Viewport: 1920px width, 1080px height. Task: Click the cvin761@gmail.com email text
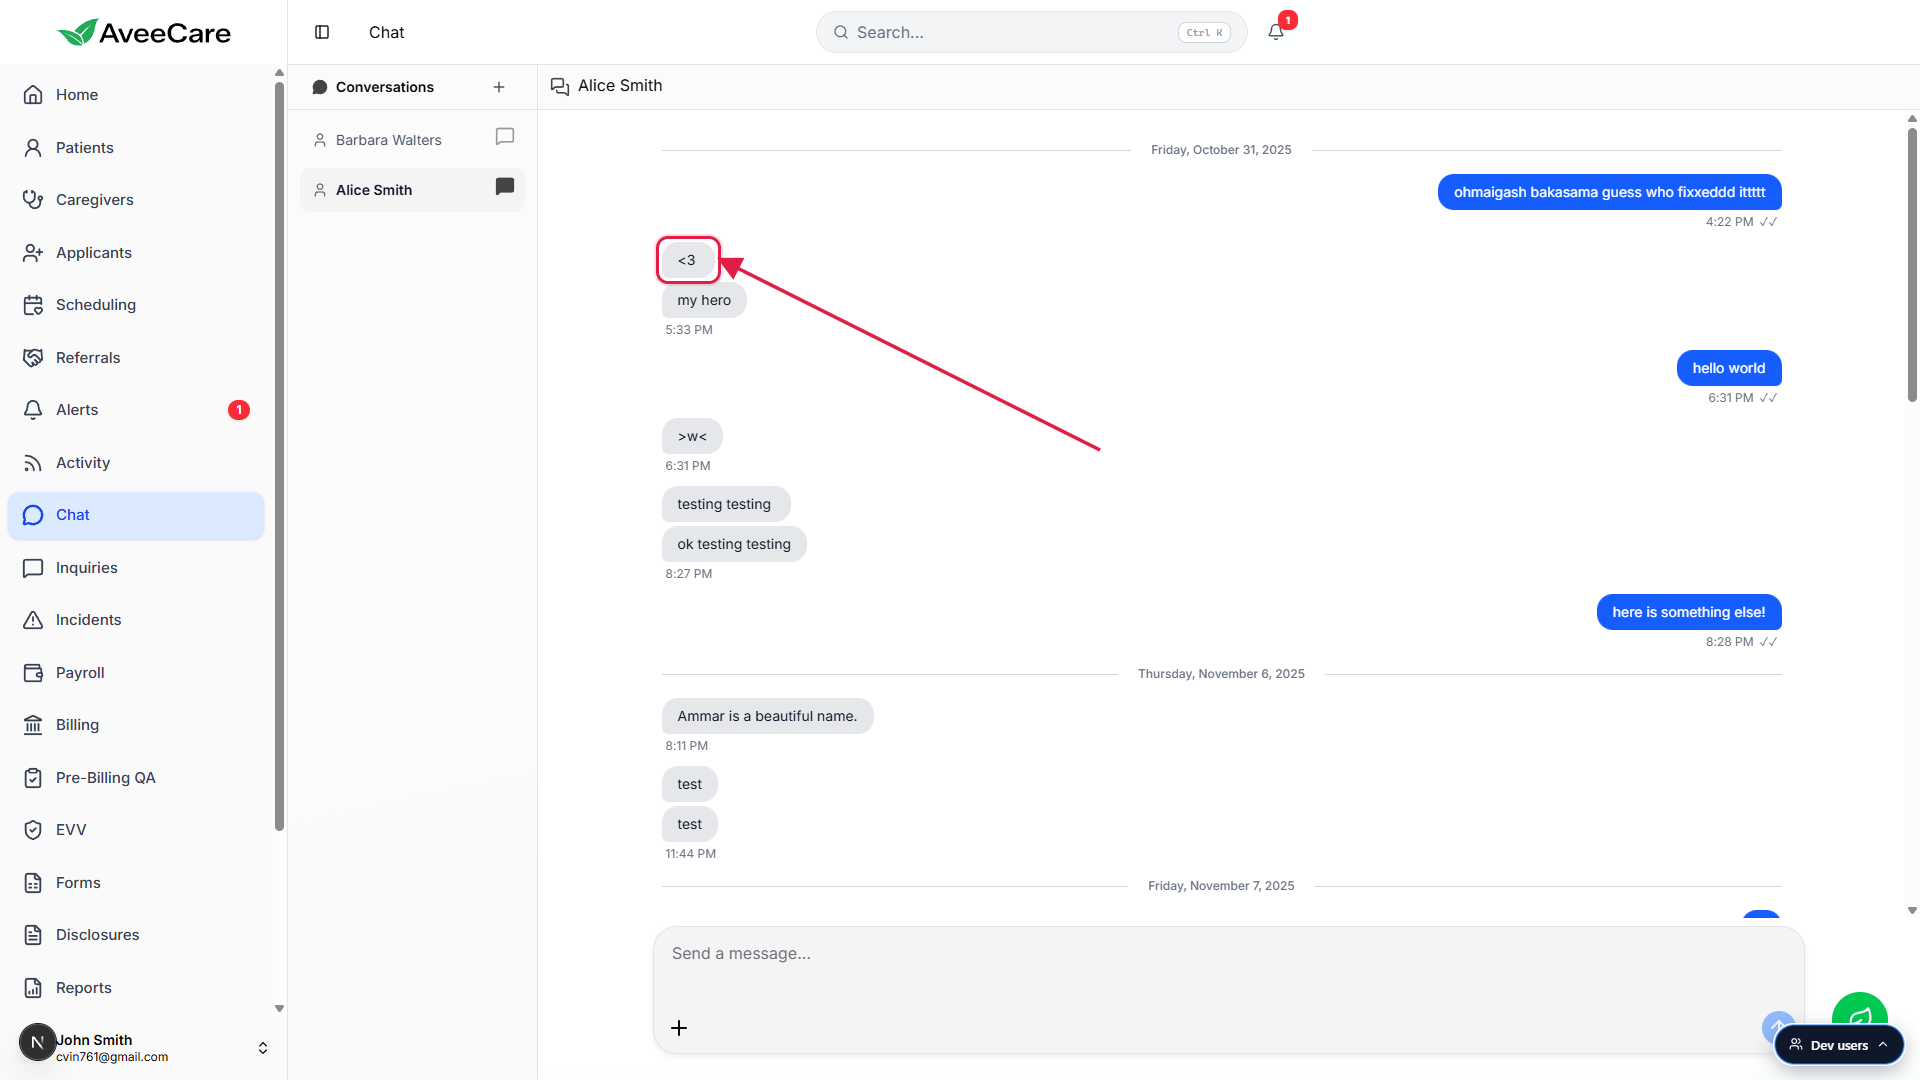click(112, 1057)
